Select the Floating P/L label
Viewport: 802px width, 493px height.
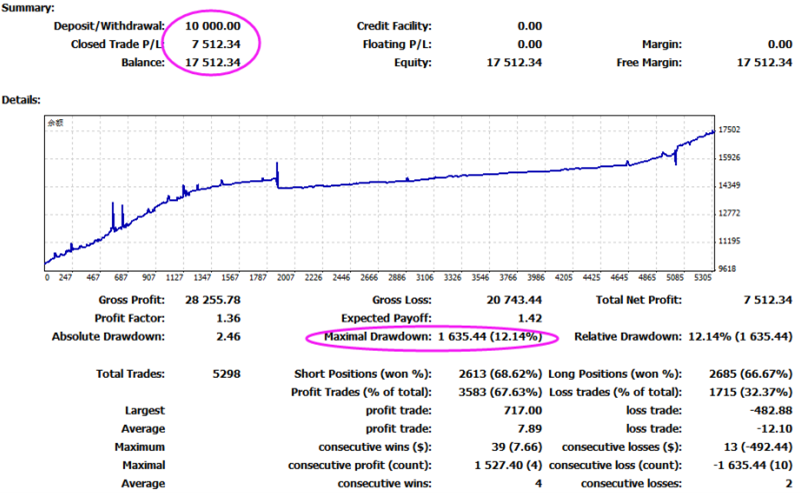397,44
